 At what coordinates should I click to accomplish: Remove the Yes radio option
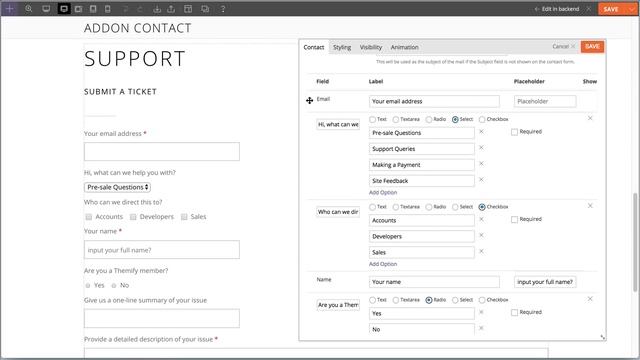point(481,312)
